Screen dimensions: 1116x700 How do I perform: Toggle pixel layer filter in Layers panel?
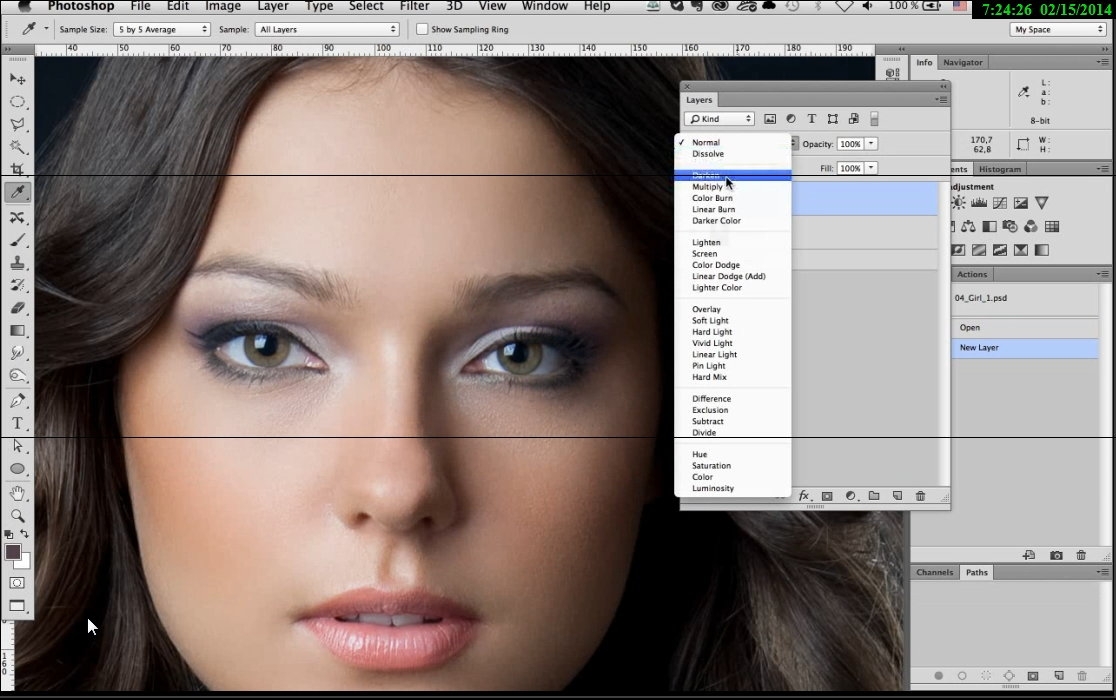(x=770, y=119)
